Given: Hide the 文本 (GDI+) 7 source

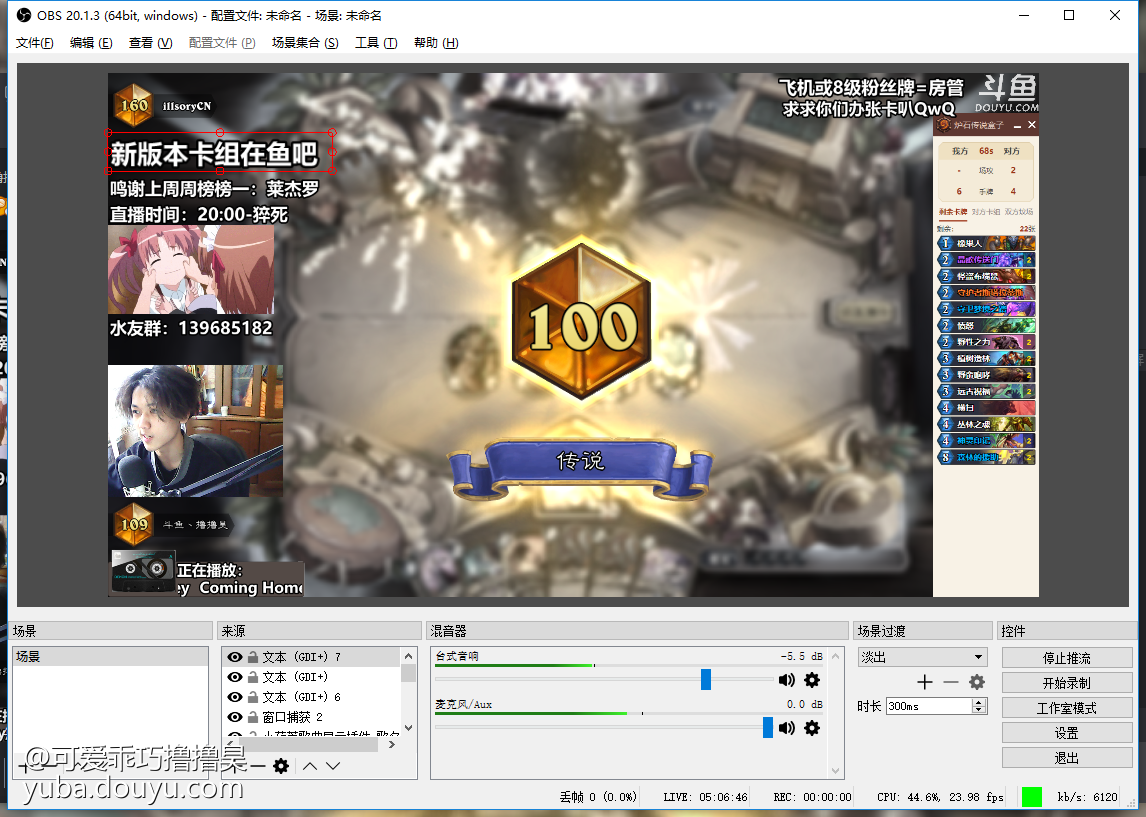Looking at the screenshot, I should pos(235,657).
